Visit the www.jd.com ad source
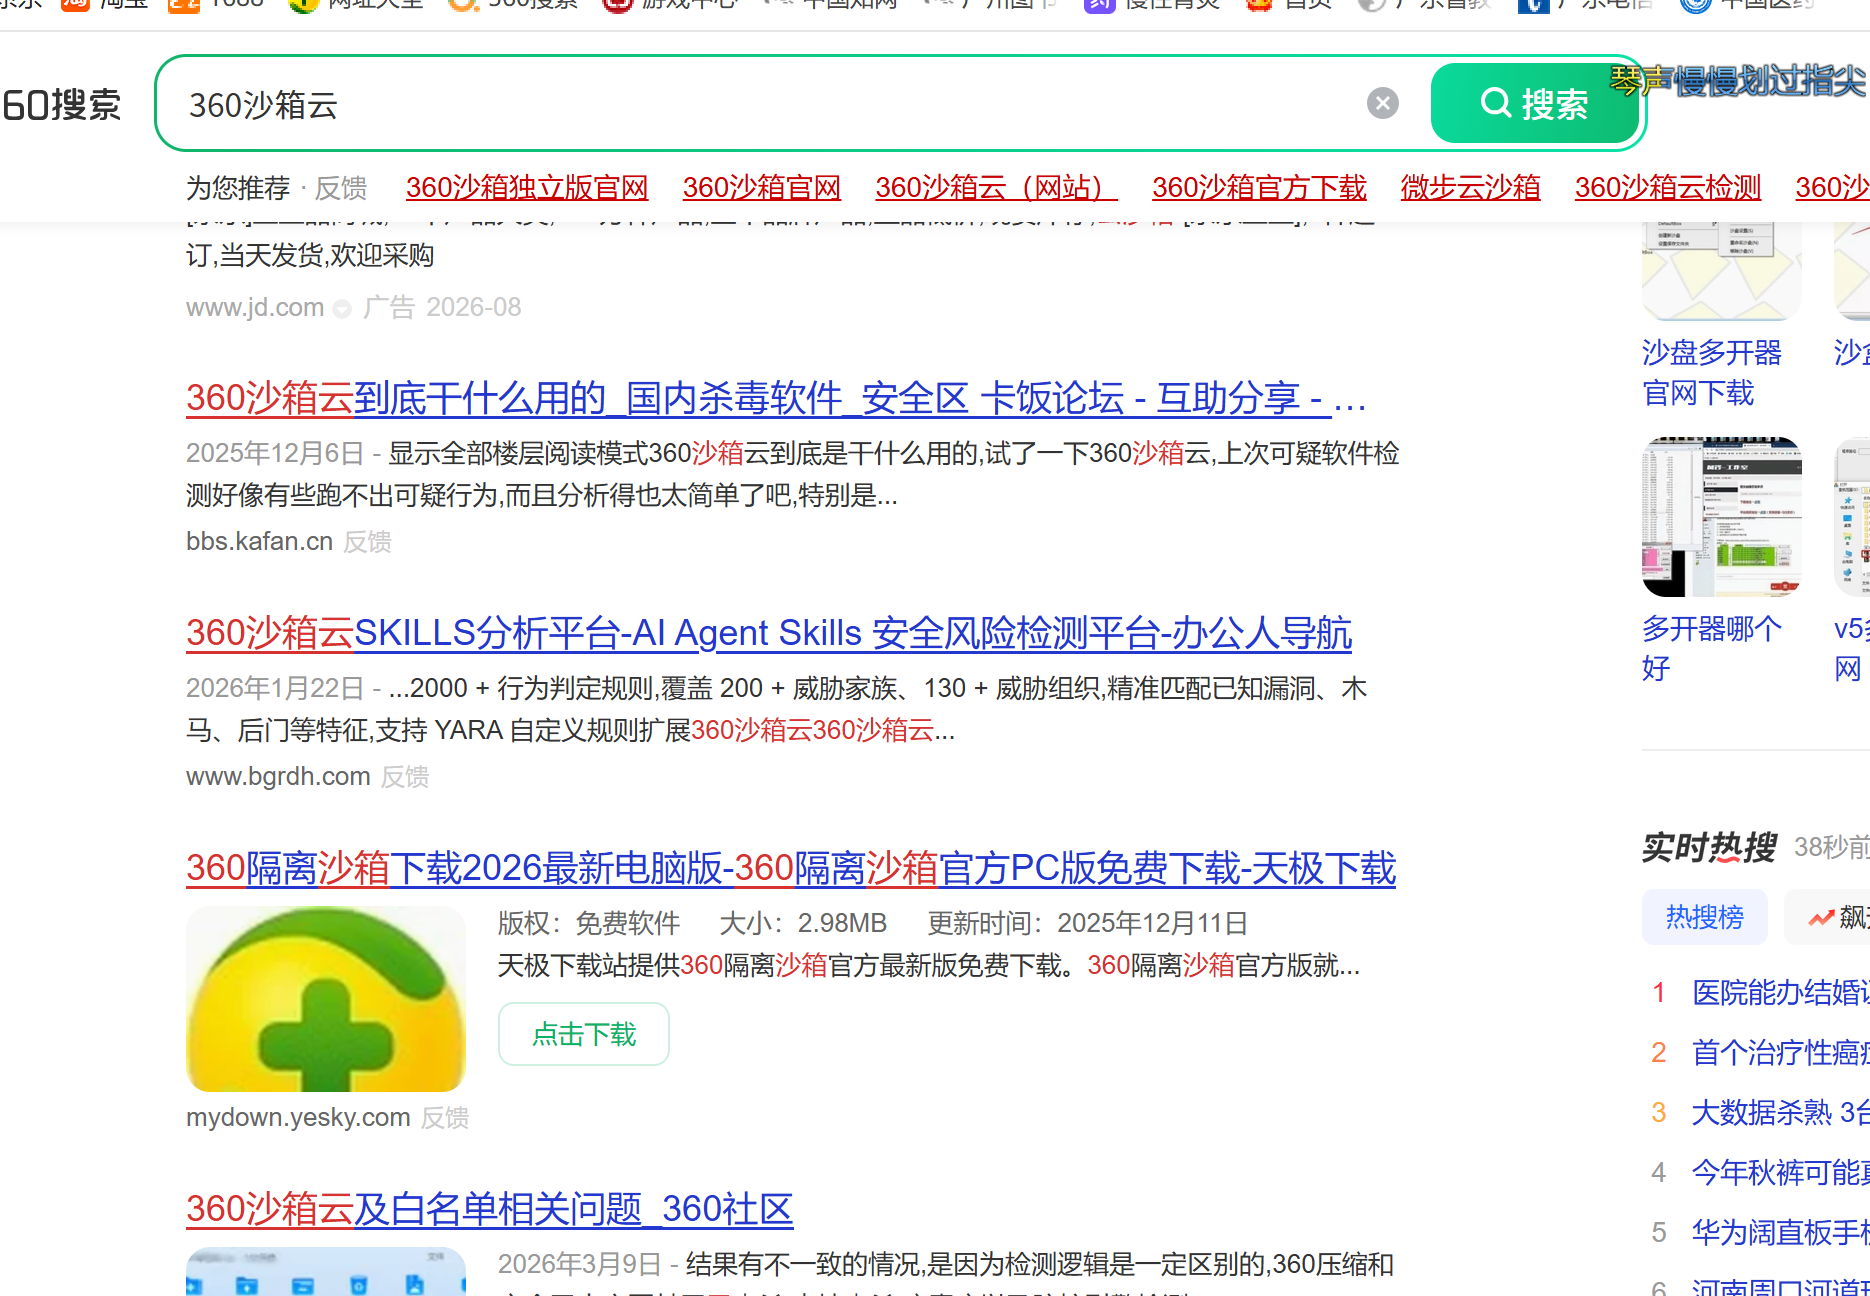This screenshot has height=1296, width=1870. point(255,307)
